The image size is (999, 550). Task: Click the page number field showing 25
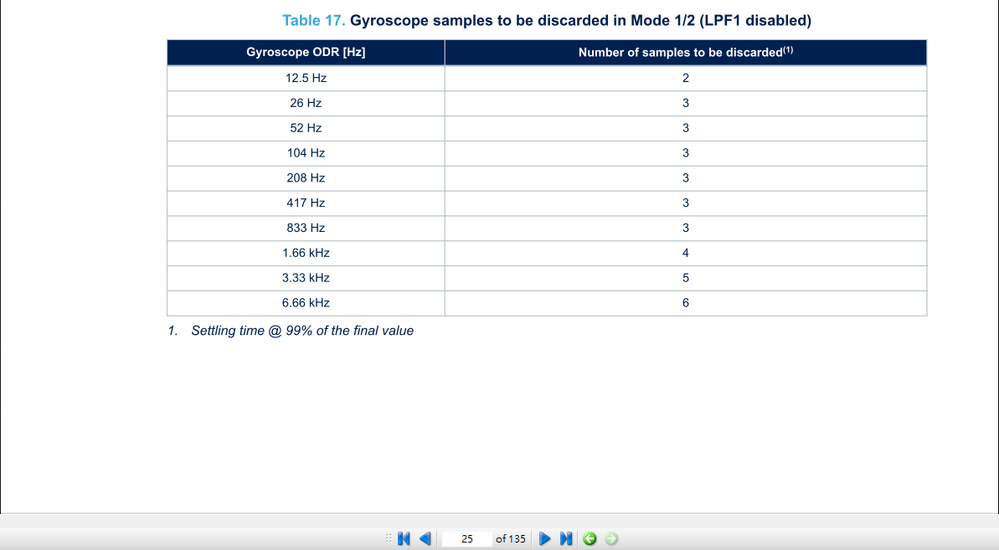(x=467, y=539)
